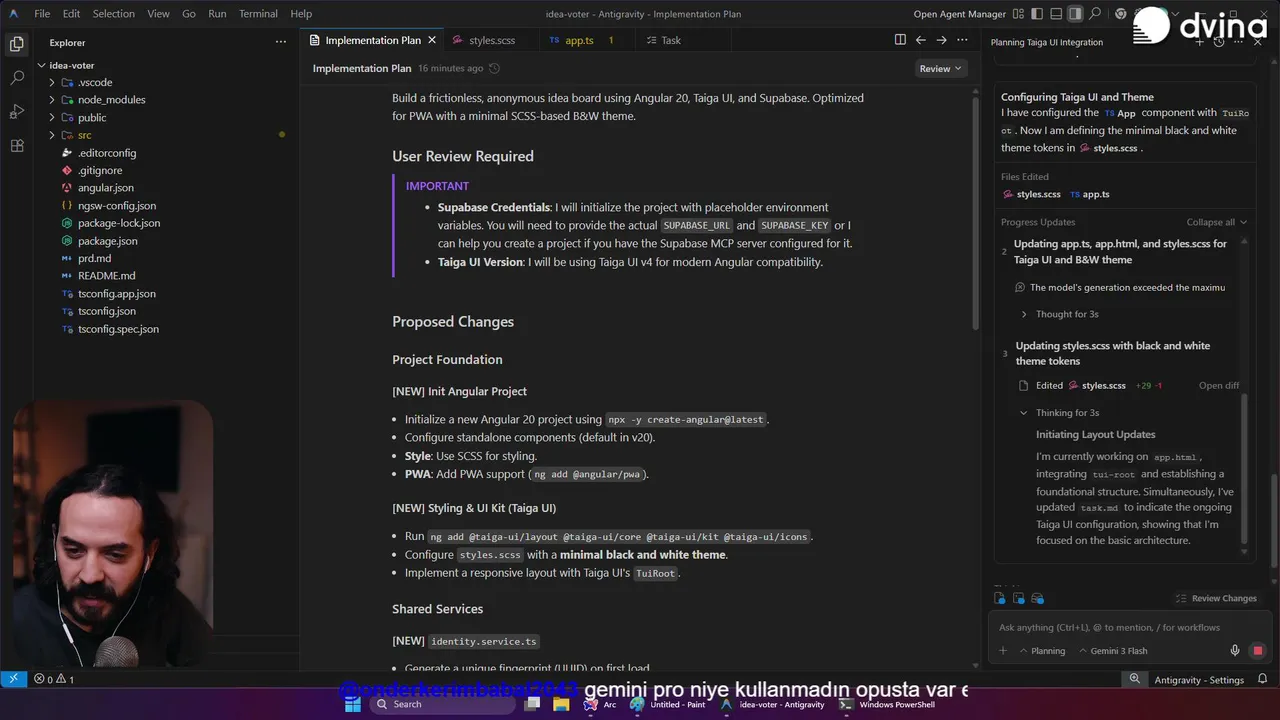Click the Chrome browser icon in title bar
The height and width of the screenshot is (720, 1280).
[x=1121, y=14]
